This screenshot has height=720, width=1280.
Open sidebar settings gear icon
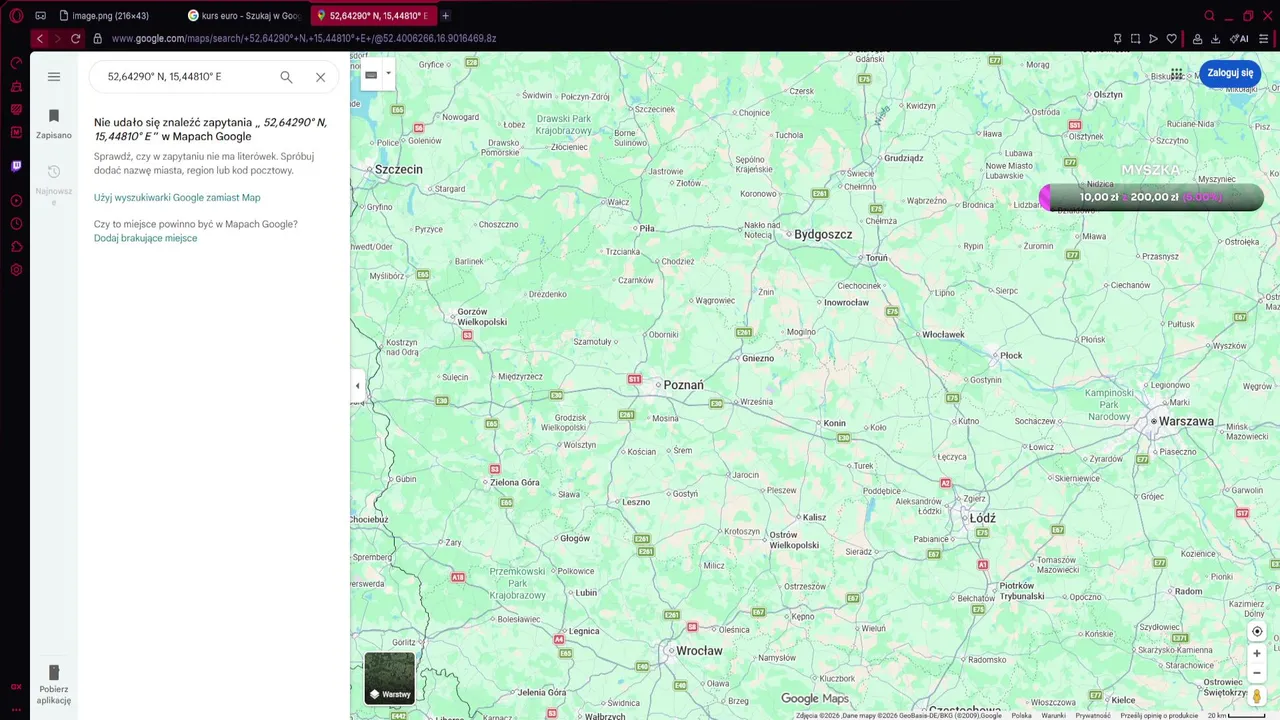[16, 270]
